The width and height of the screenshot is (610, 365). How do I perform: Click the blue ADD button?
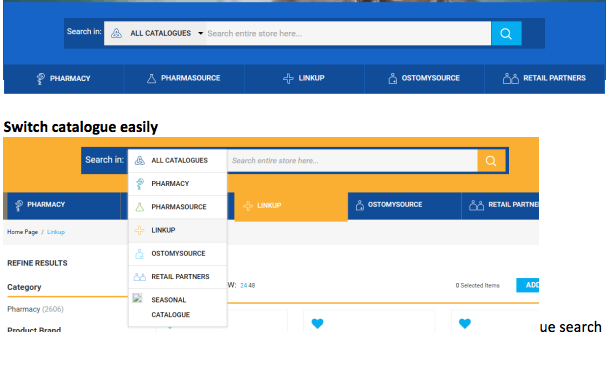(528, 285)
